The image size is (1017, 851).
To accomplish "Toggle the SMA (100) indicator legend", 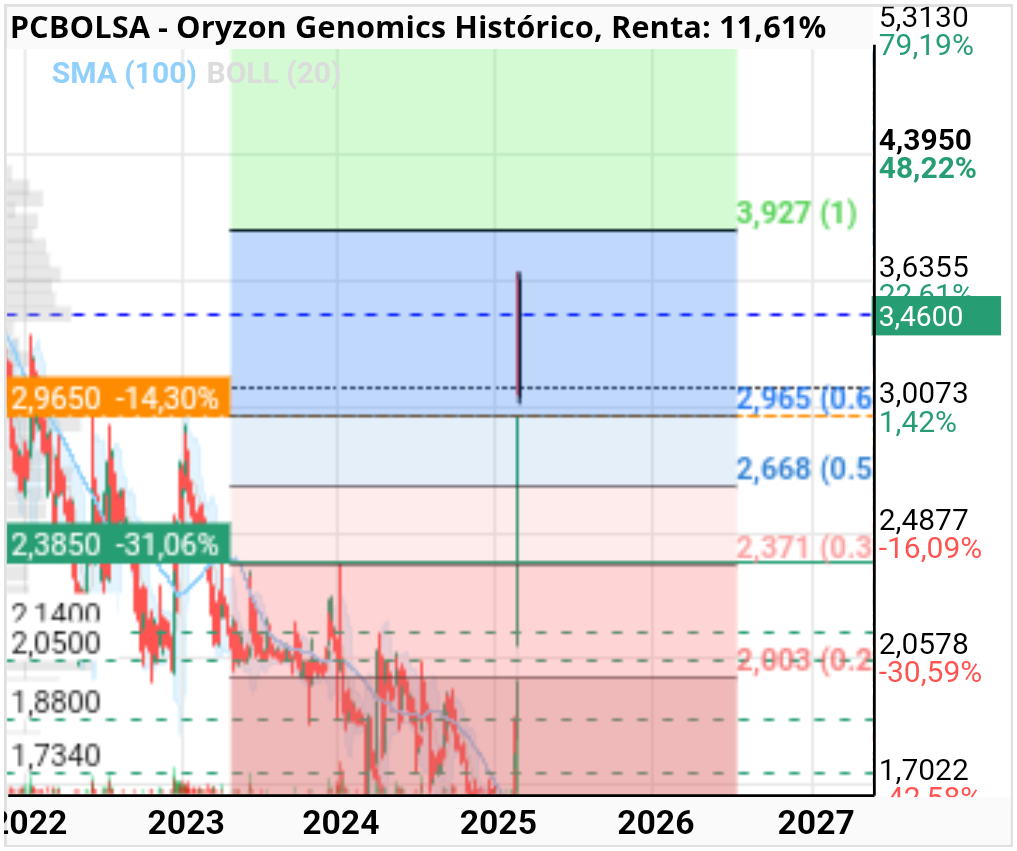I will point(123,73).
